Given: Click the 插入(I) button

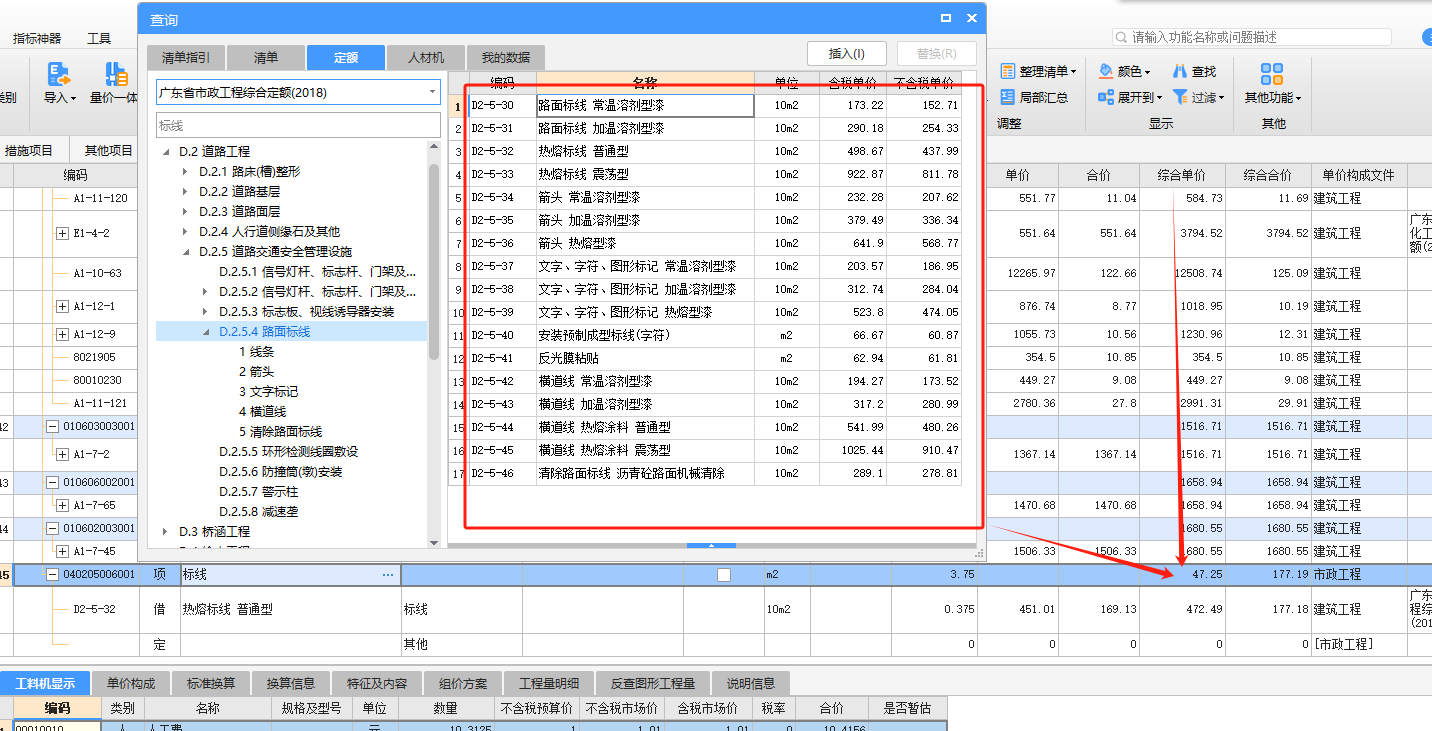Looking at the screenshot, I should click(x=847, y=53).
